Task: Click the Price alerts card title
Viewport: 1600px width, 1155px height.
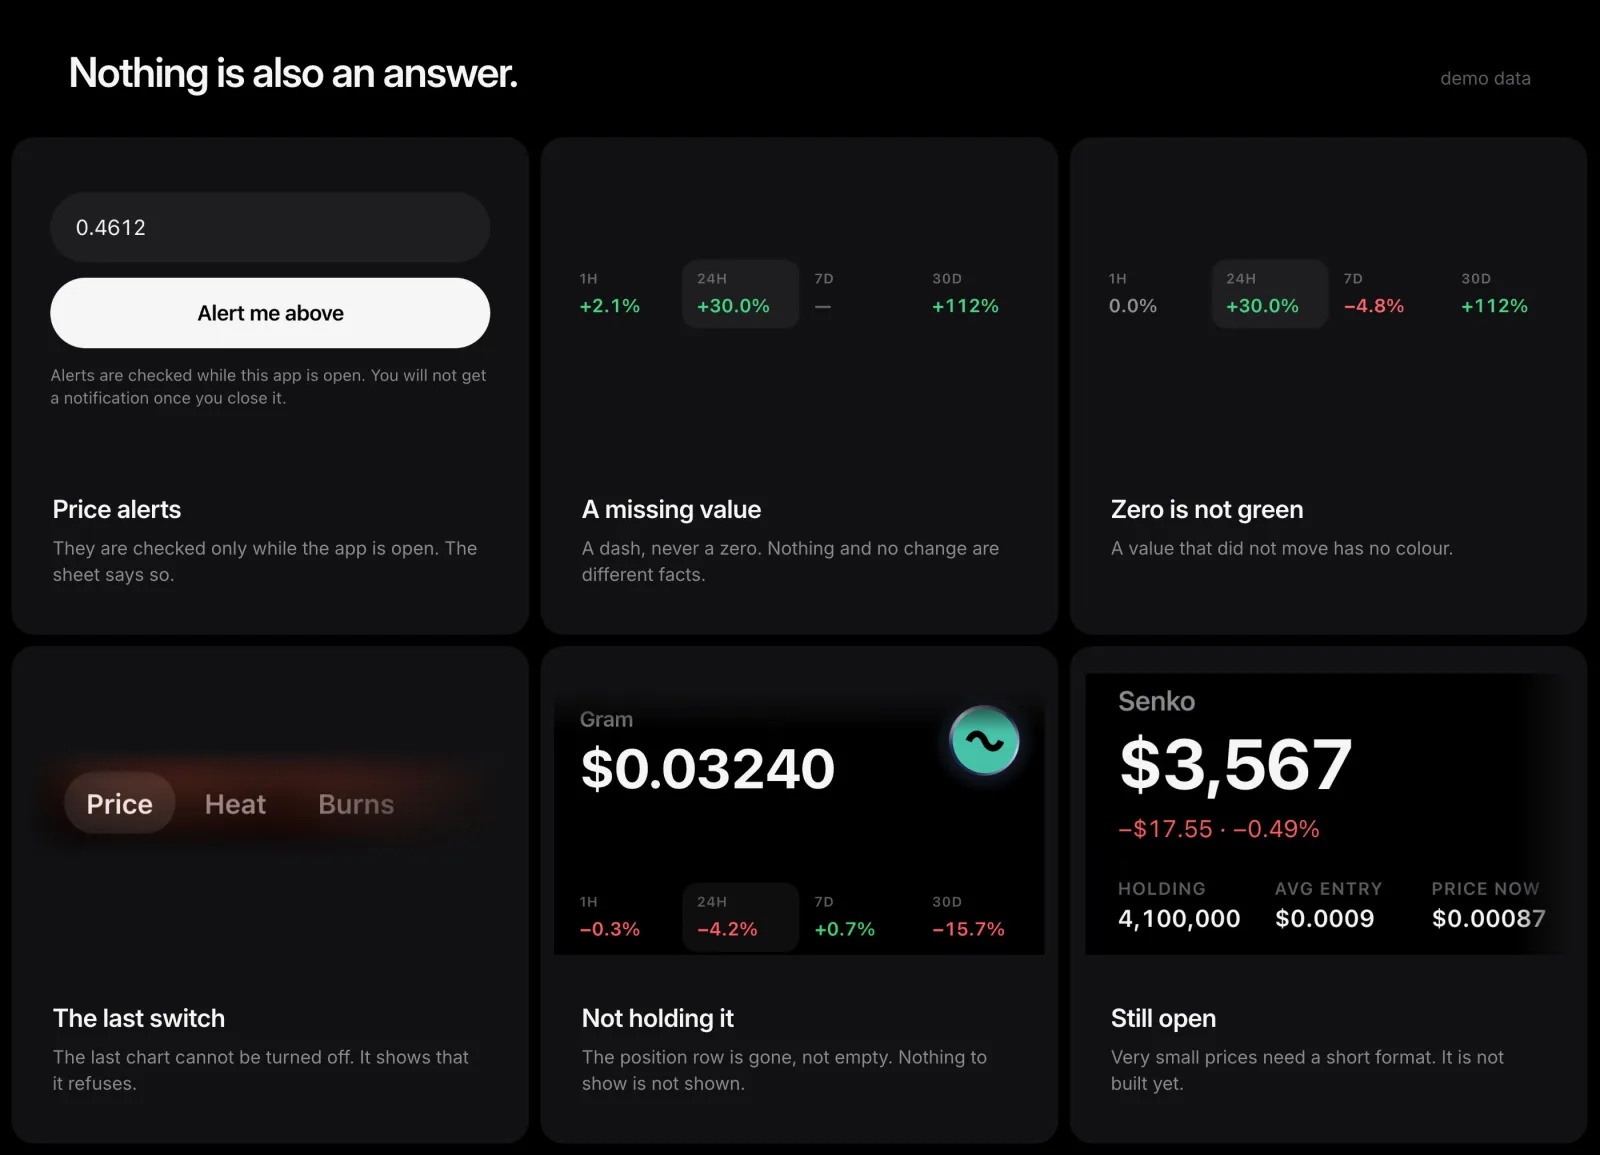Action: tap(117, 509)
